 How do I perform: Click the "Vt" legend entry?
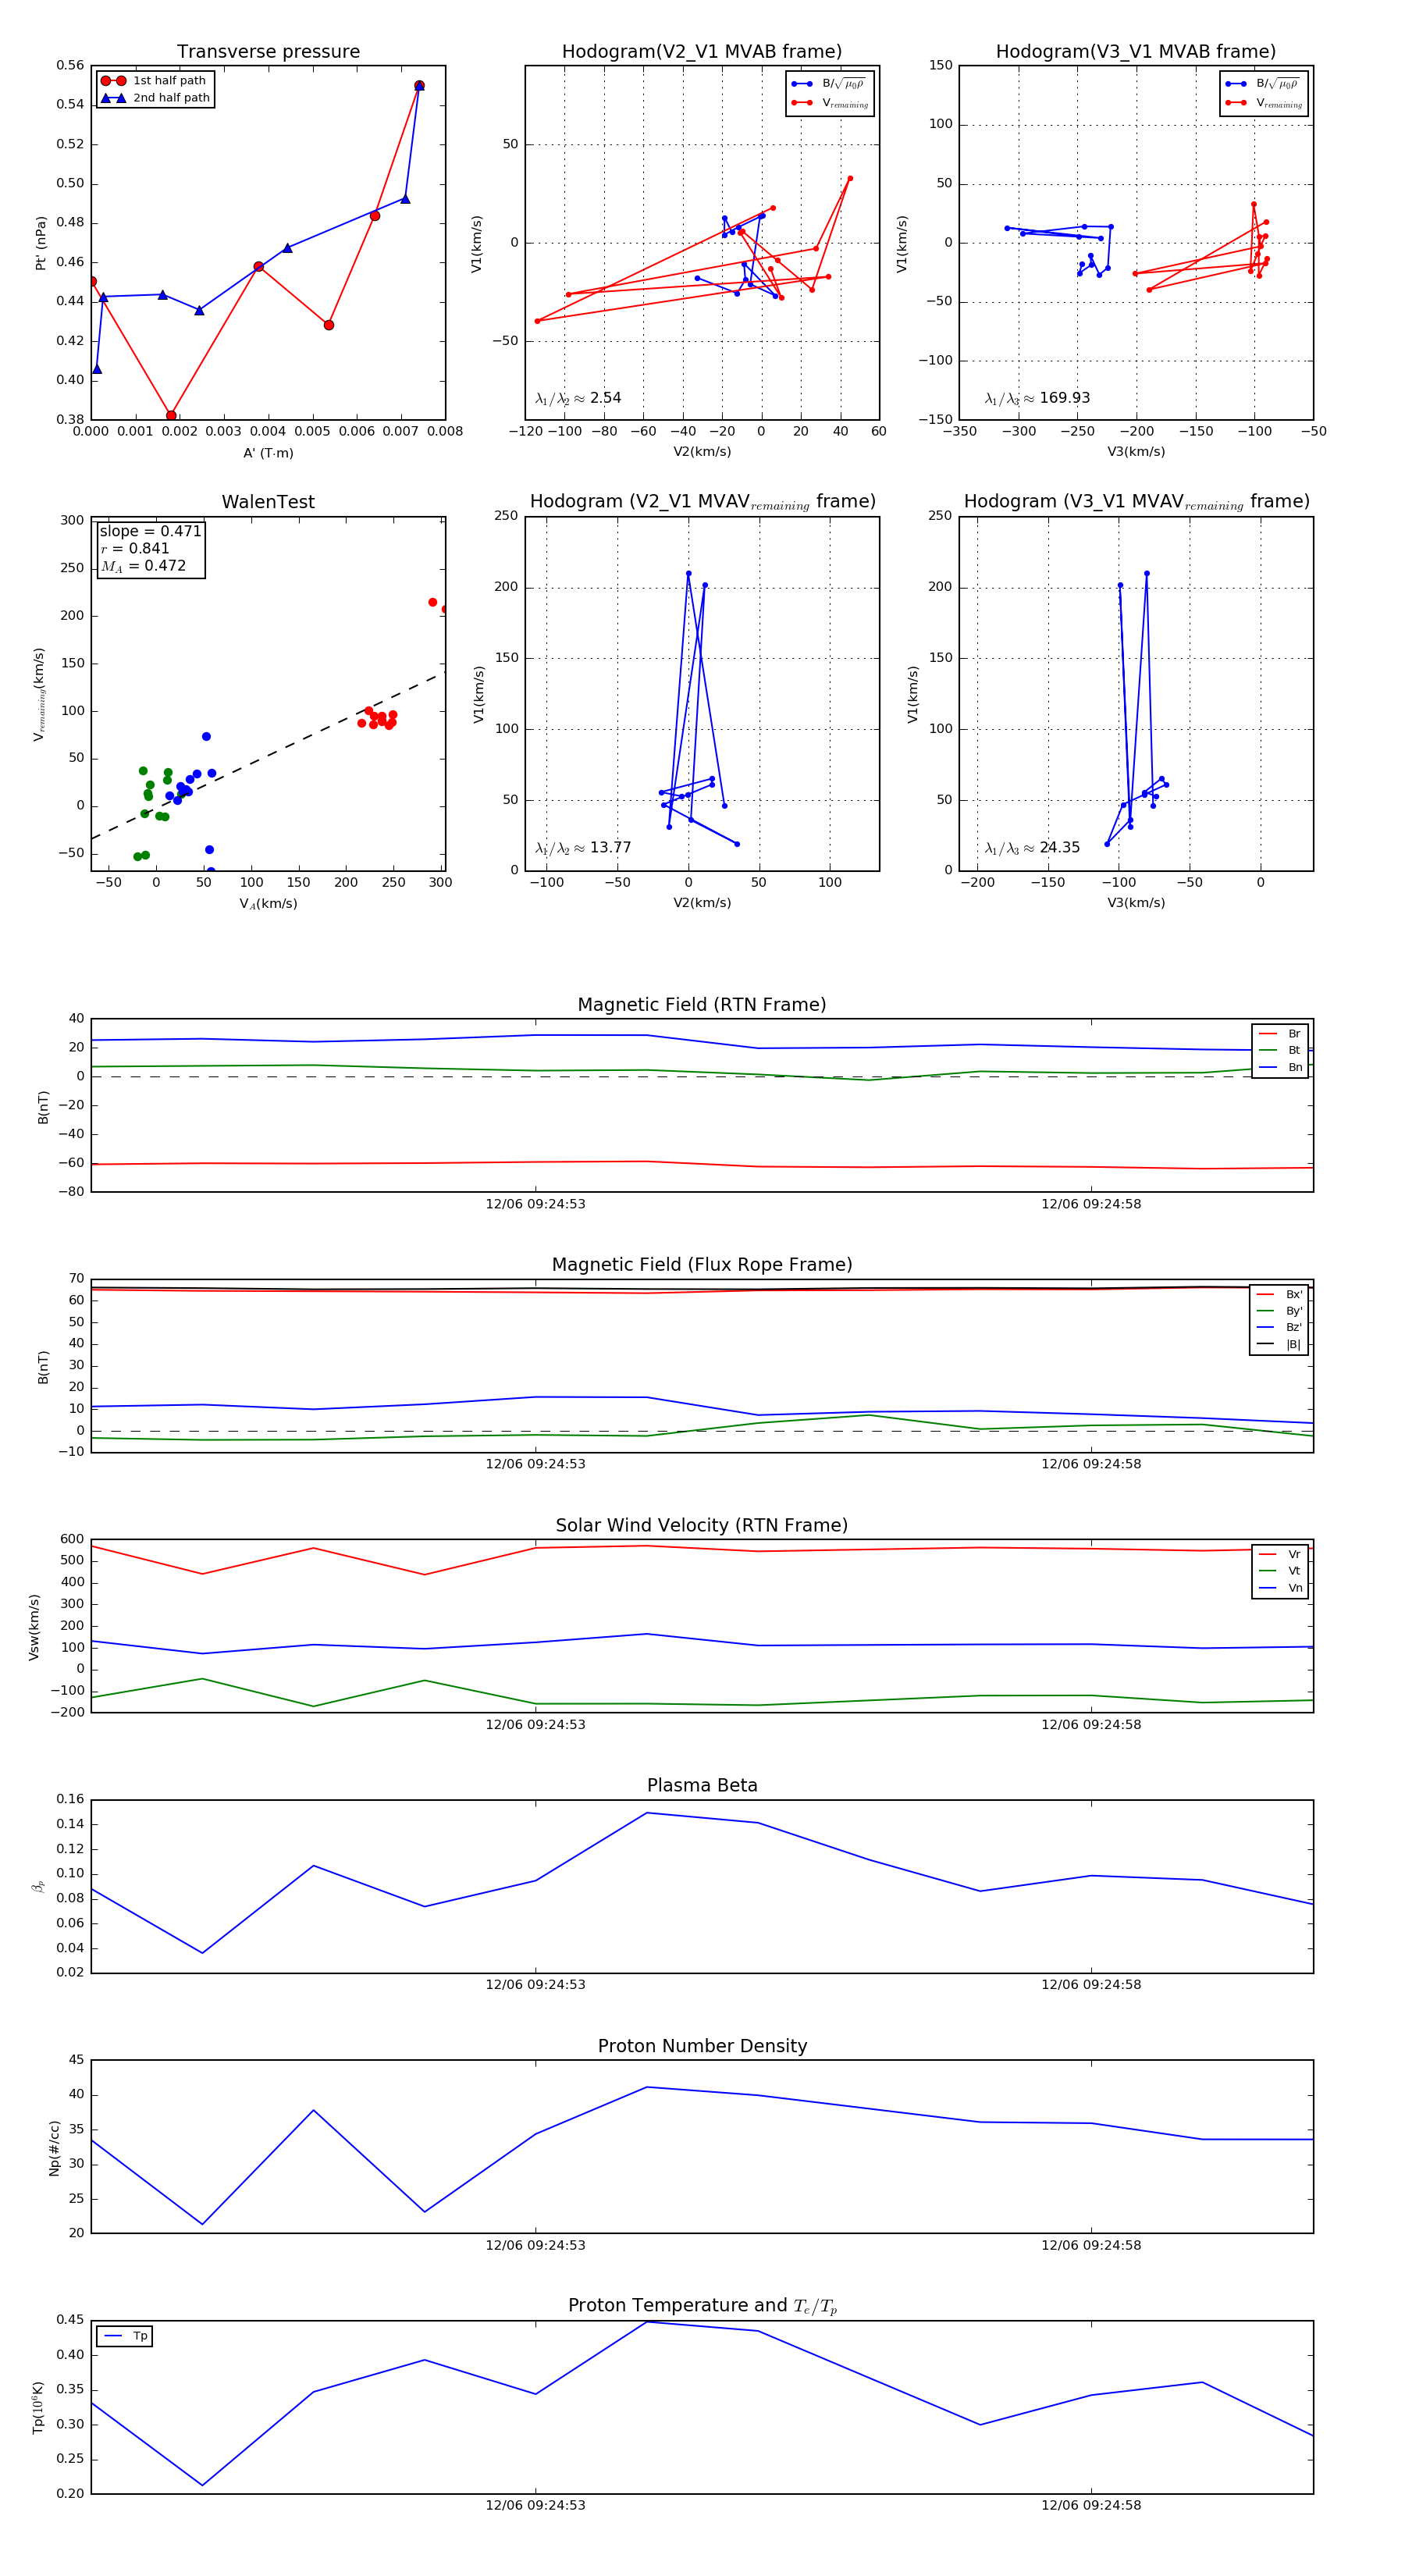1279,1571
